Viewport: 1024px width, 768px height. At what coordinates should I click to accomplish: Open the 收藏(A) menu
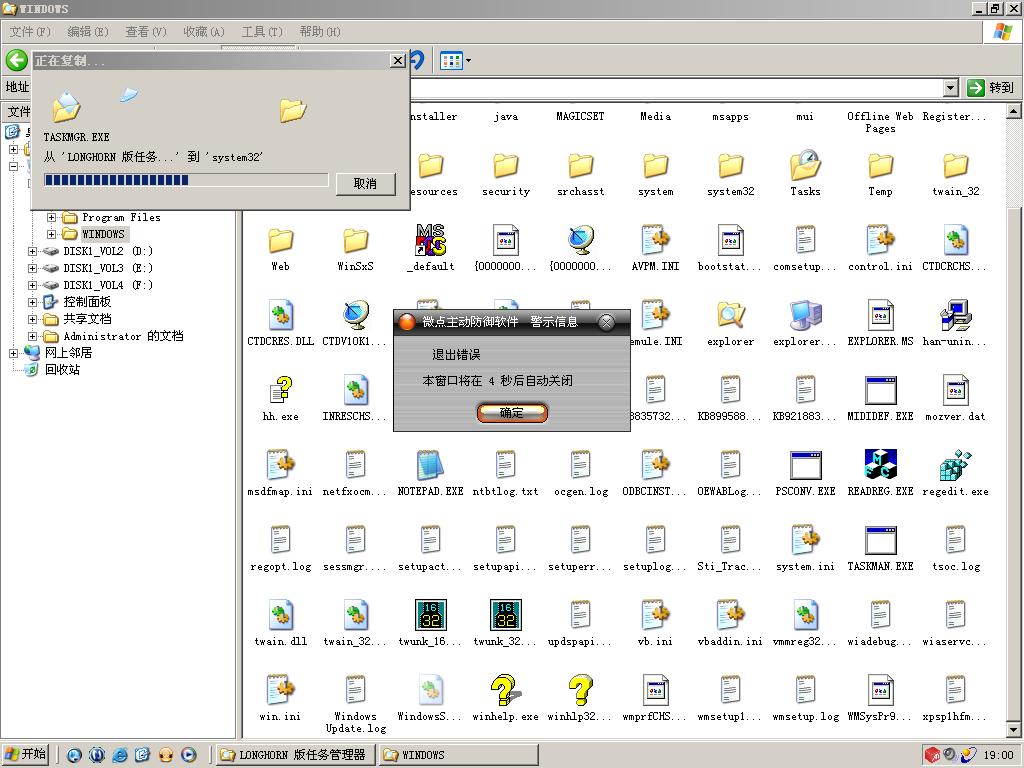tap(204, 31)
